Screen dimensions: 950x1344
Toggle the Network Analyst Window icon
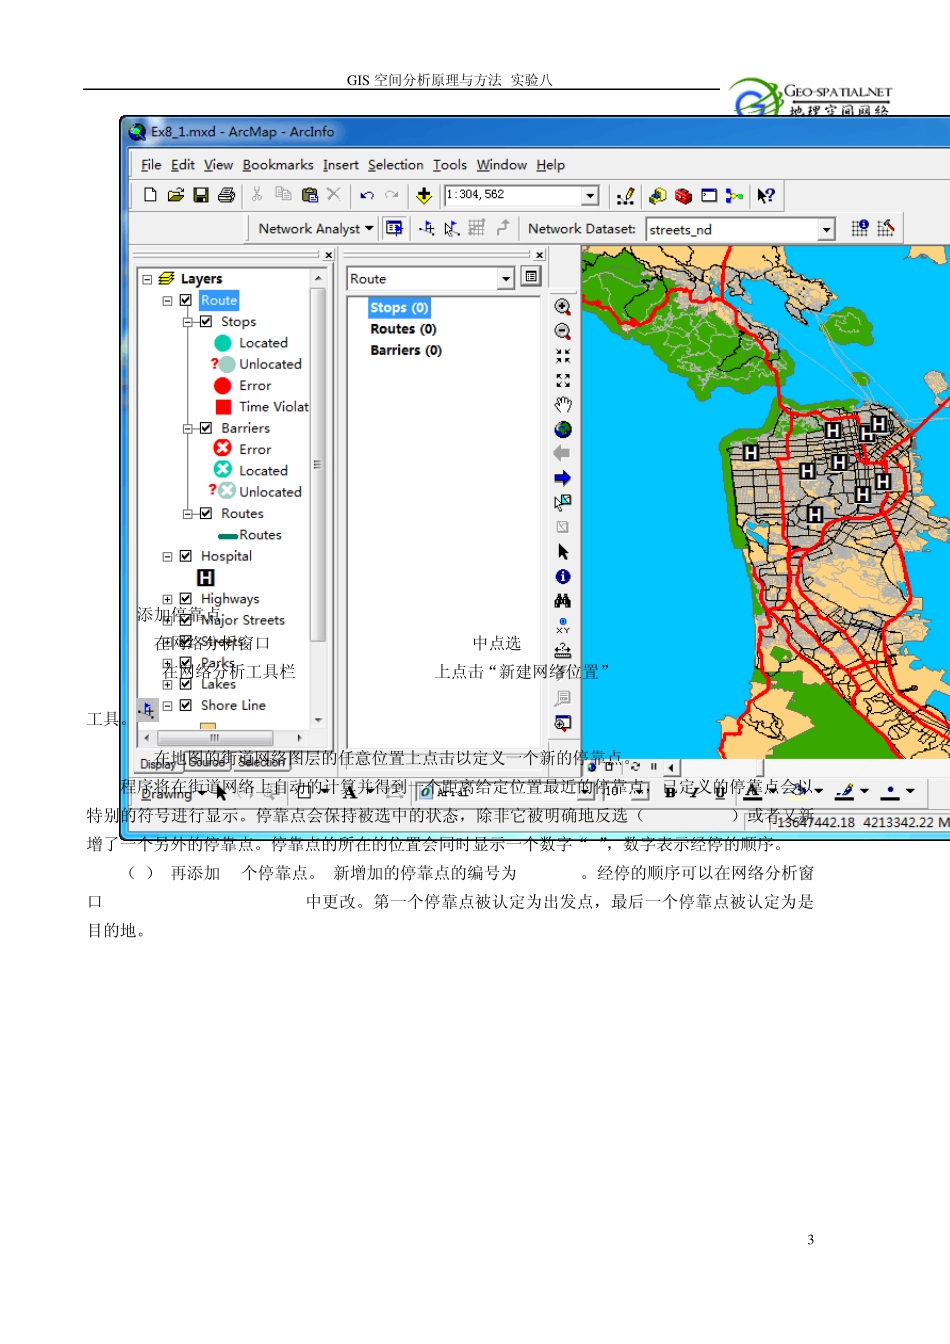pos(394,228)
